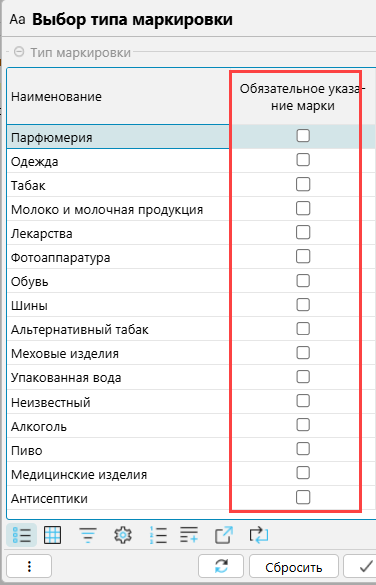Sort by Наименование column header
Screen dimensions: 376x585
56,97
